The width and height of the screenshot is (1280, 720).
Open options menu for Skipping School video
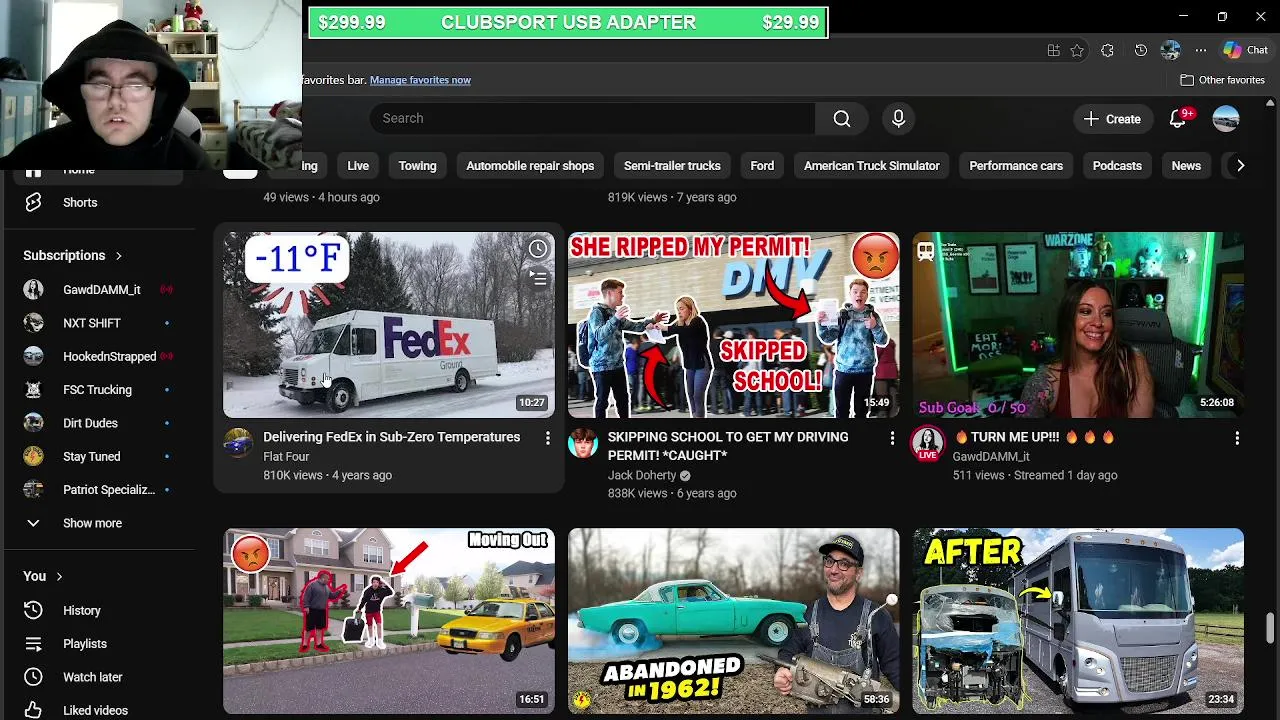tap(892, 438)
